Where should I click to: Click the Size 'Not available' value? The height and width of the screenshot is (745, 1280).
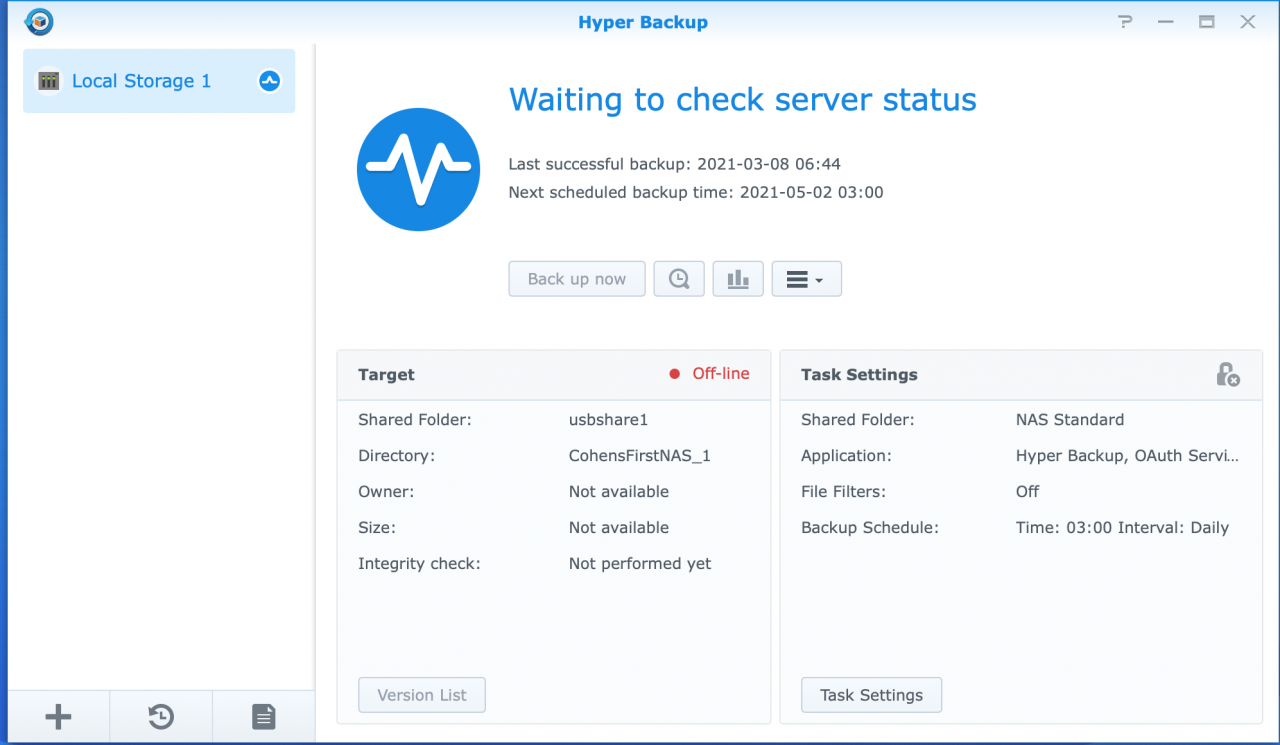(x=619, y=528)
